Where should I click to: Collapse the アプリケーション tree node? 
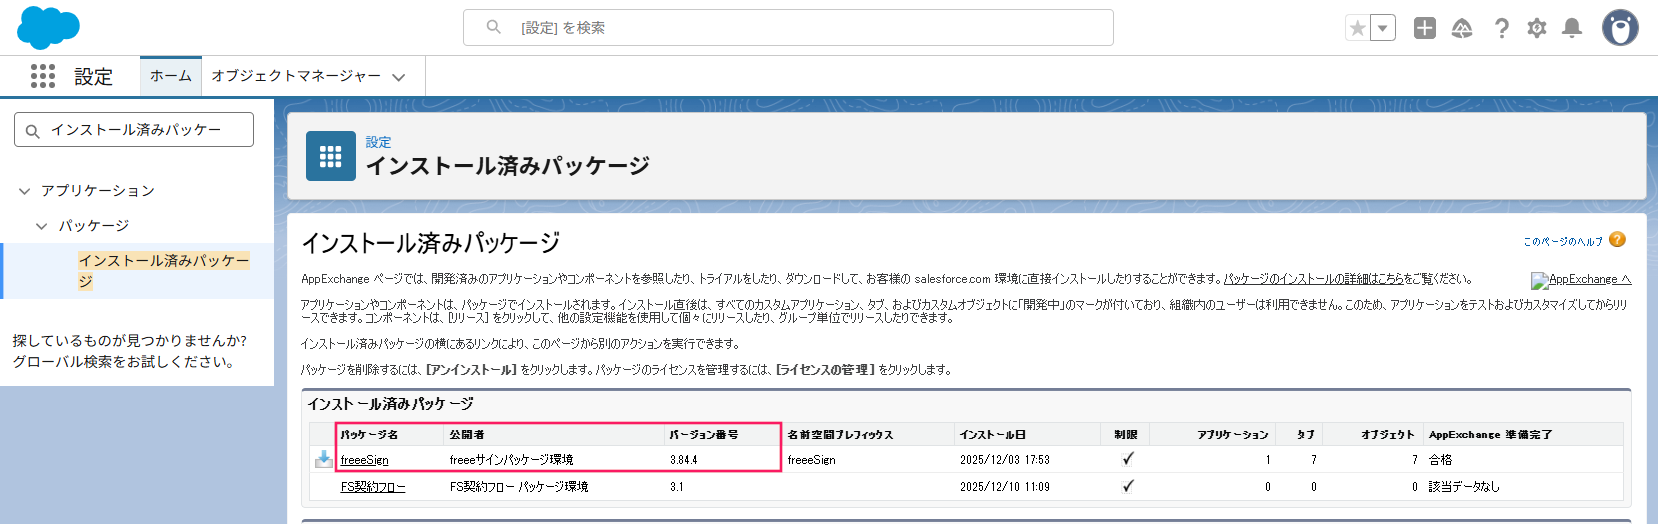25,191
